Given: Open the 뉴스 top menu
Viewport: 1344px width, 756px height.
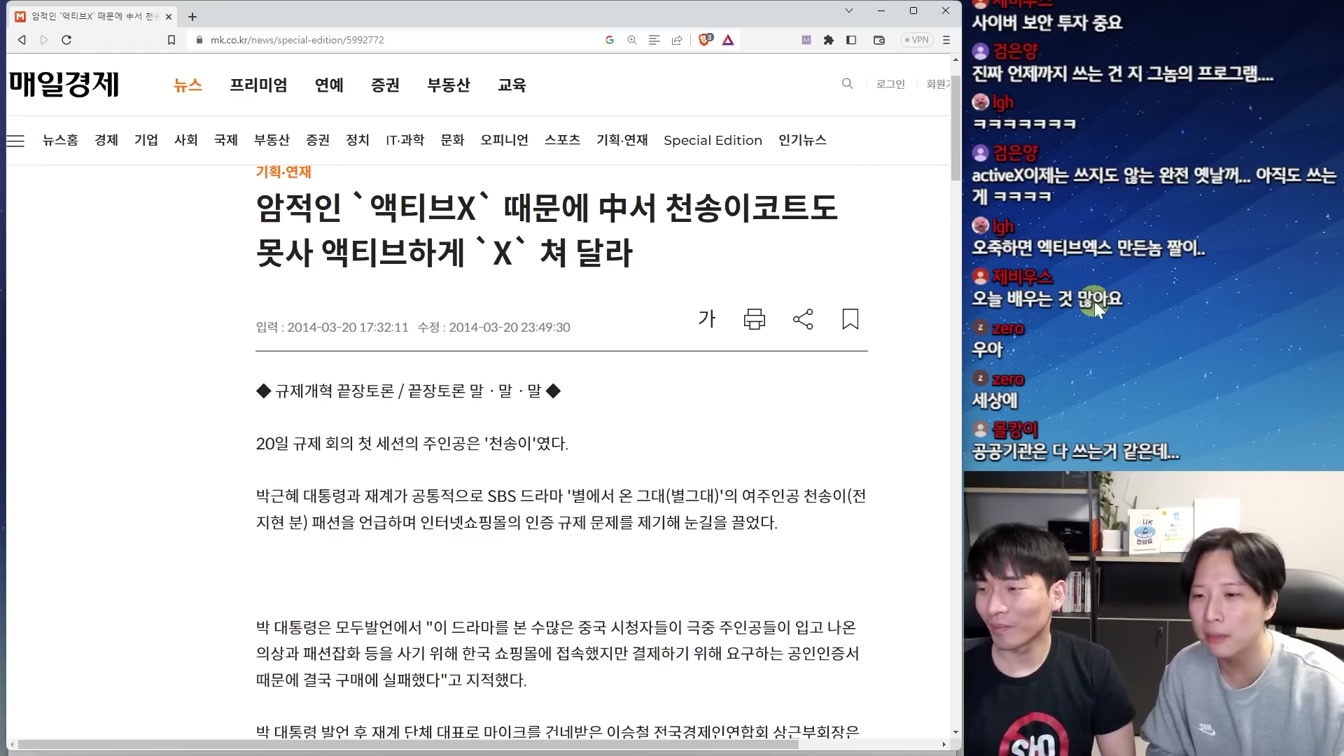Looking at the screenshot, I should pos(188,85).
